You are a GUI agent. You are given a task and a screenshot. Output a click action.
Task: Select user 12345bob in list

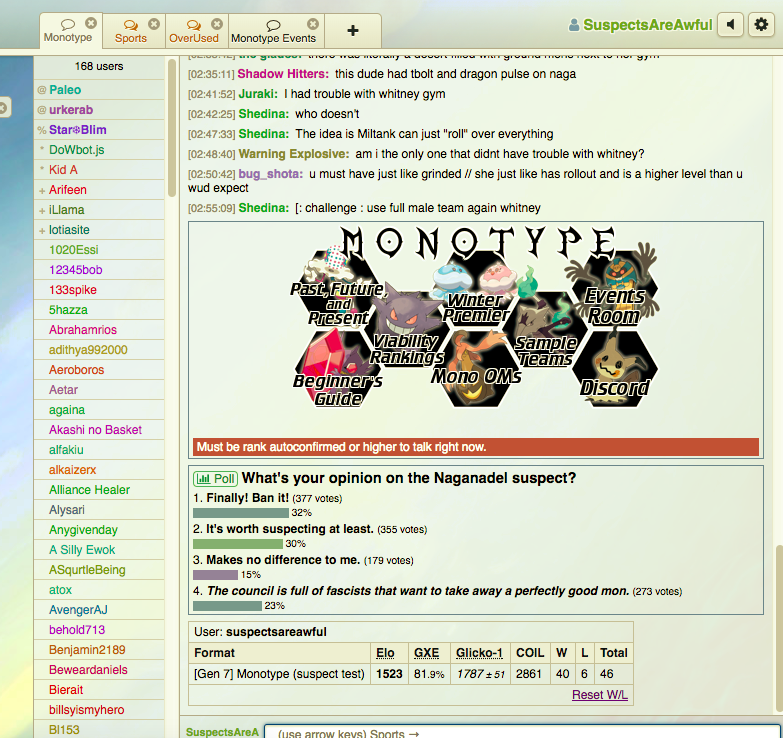(99, 270)
